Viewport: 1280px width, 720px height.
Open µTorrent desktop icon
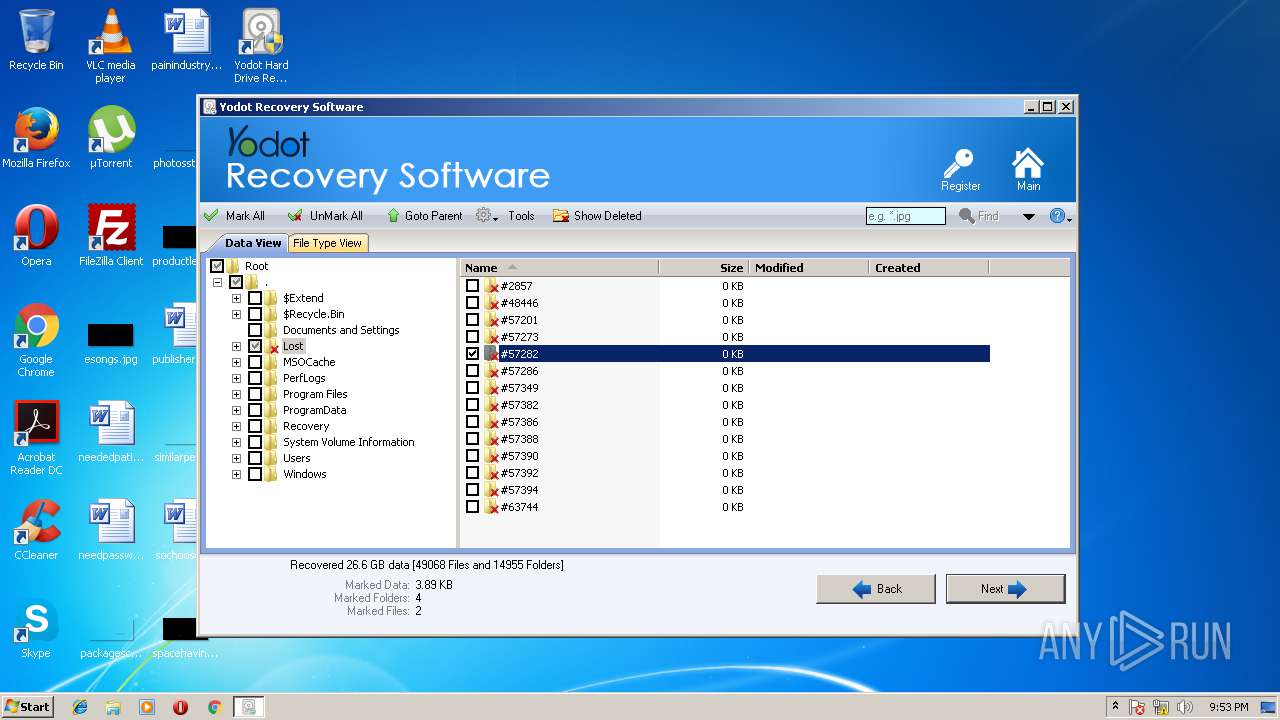111,138
